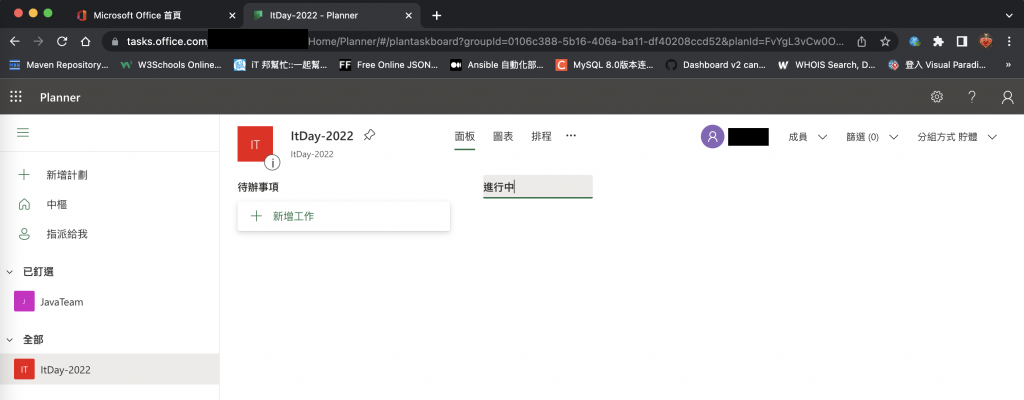
Task: Open the 篩選 (0) filter dropdown
Action: [872, 137]
